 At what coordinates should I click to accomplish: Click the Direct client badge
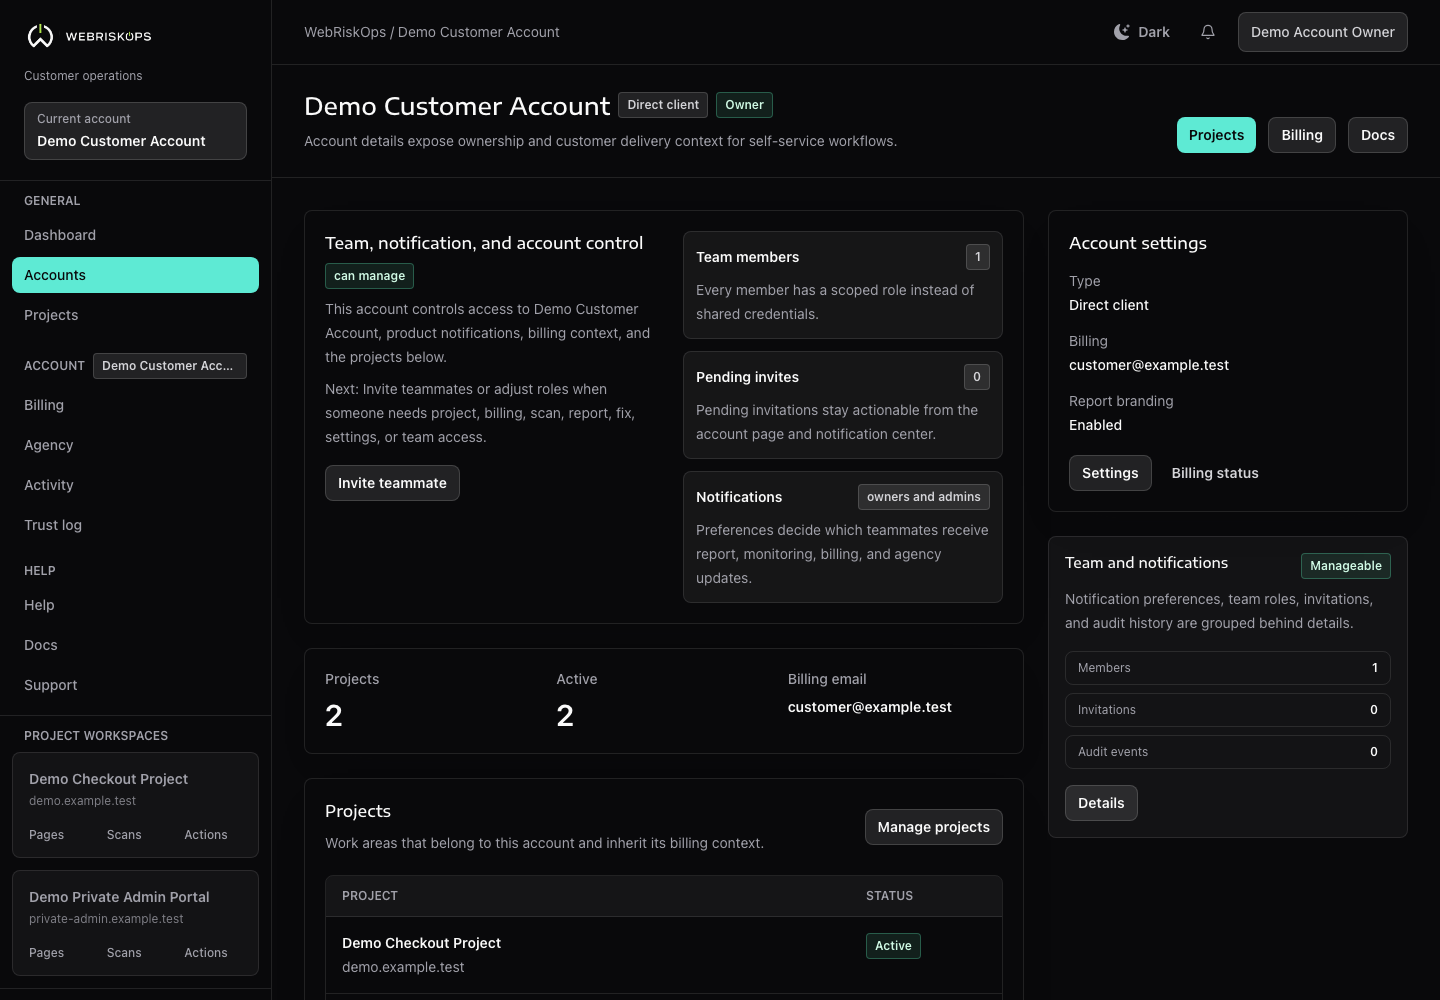pos(663,105)
